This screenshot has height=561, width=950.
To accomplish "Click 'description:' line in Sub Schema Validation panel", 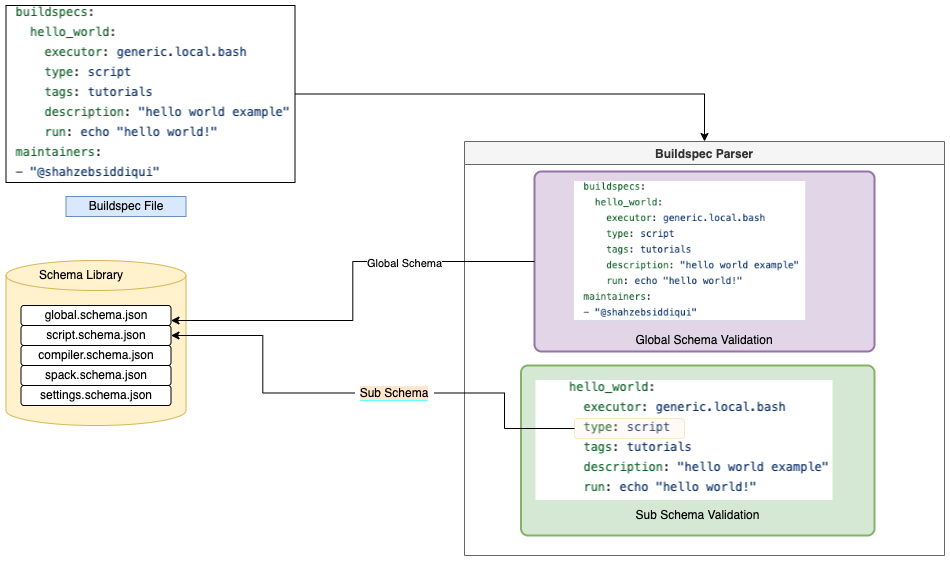I will click(706, 467).
